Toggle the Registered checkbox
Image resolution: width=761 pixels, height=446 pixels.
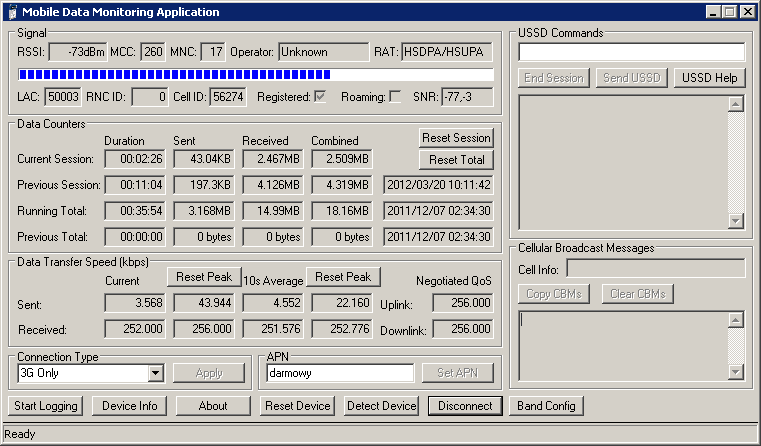(x=320, y=96)
